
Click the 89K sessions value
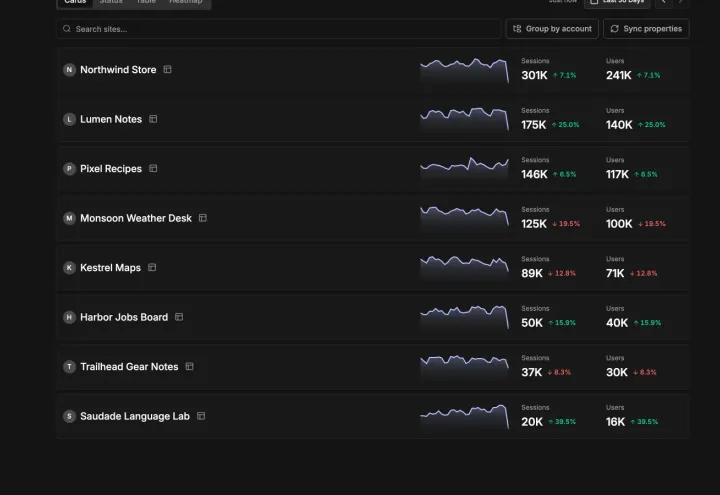532,274
